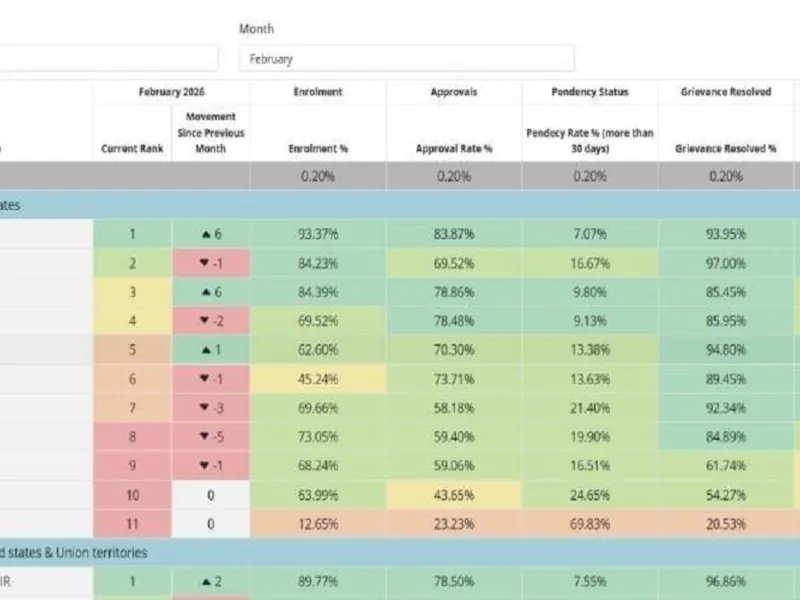The image size is (800, 600).
Task: Collapse the upper blue states group band
Action: coord(400,205)
